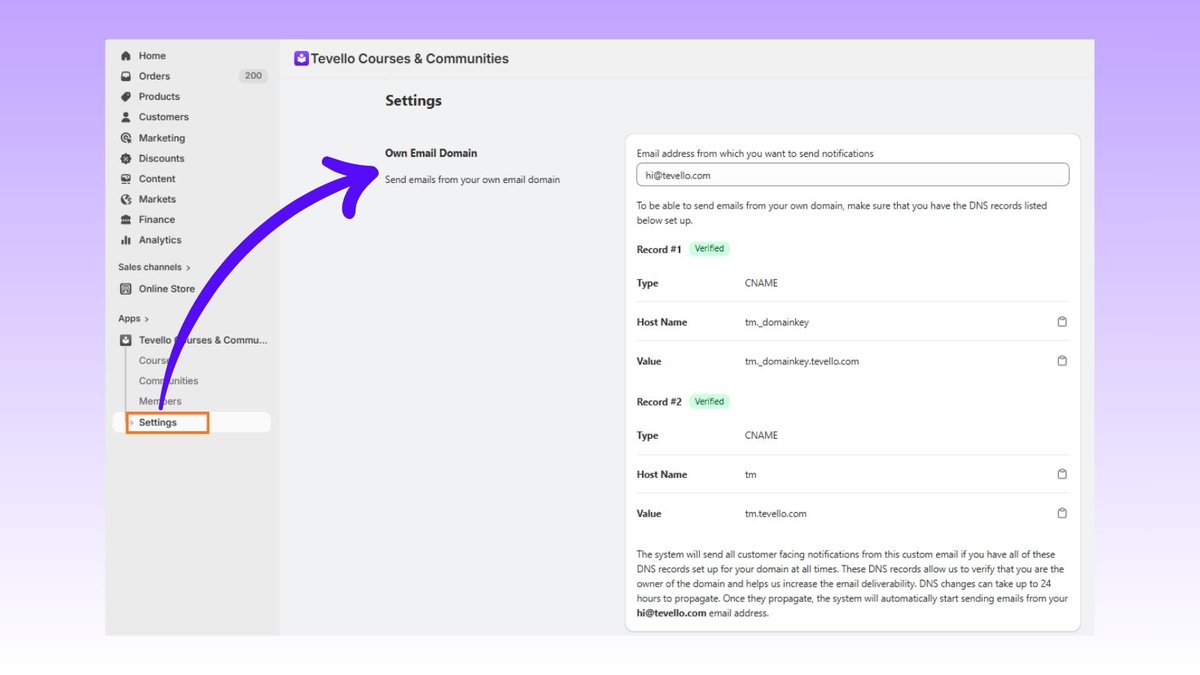
Task: Click the tm._domainkey host name text
Action: coord(779,322)
